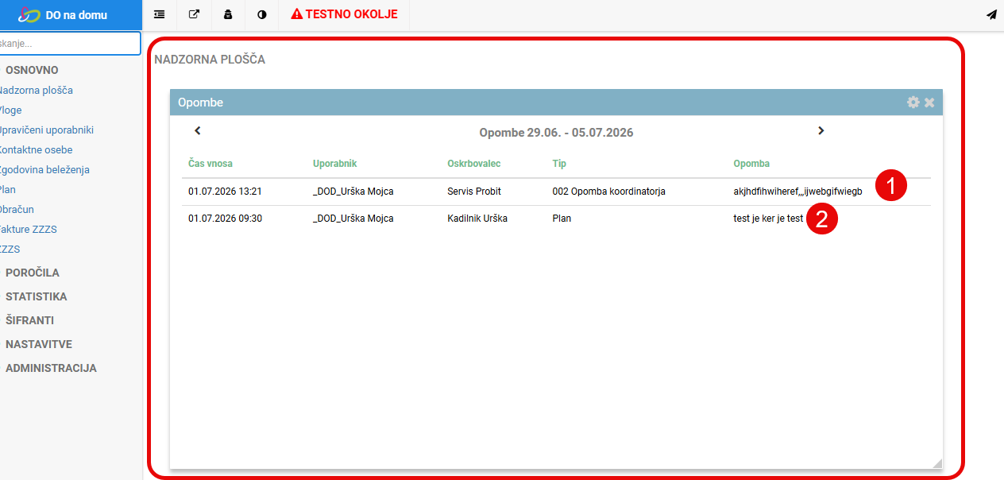Image resolution: width=1004 pixels, height=480 pixels.
Task: Click Servis Probit cell
Action: (474, 191)
